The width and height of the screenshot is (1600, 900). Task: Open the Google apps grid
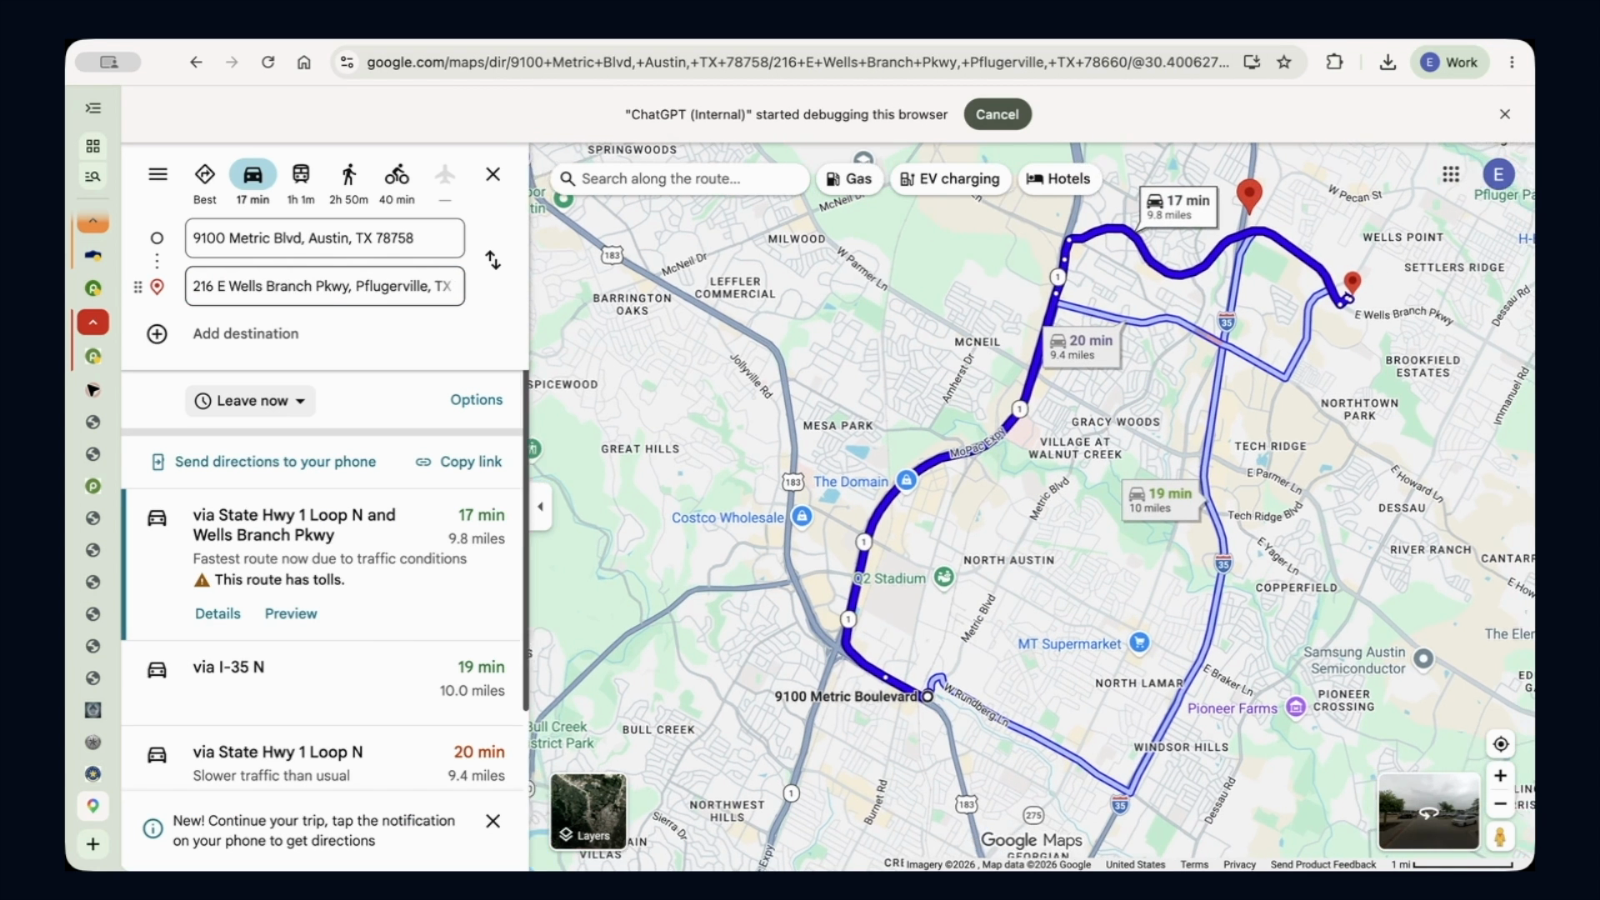tap(1451, 174)
